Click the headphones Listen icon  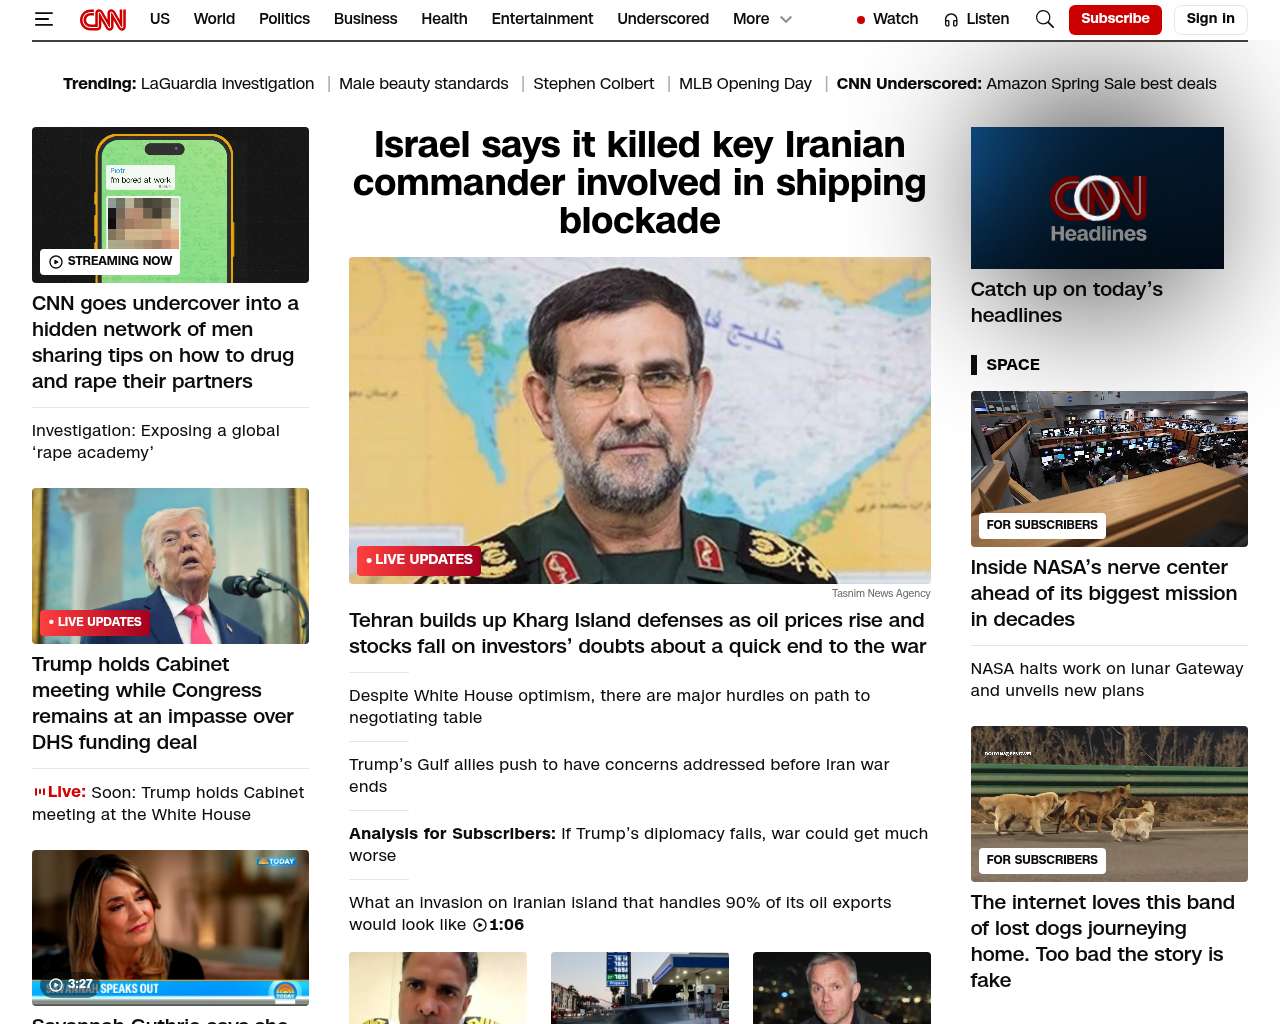pos(951,19)
